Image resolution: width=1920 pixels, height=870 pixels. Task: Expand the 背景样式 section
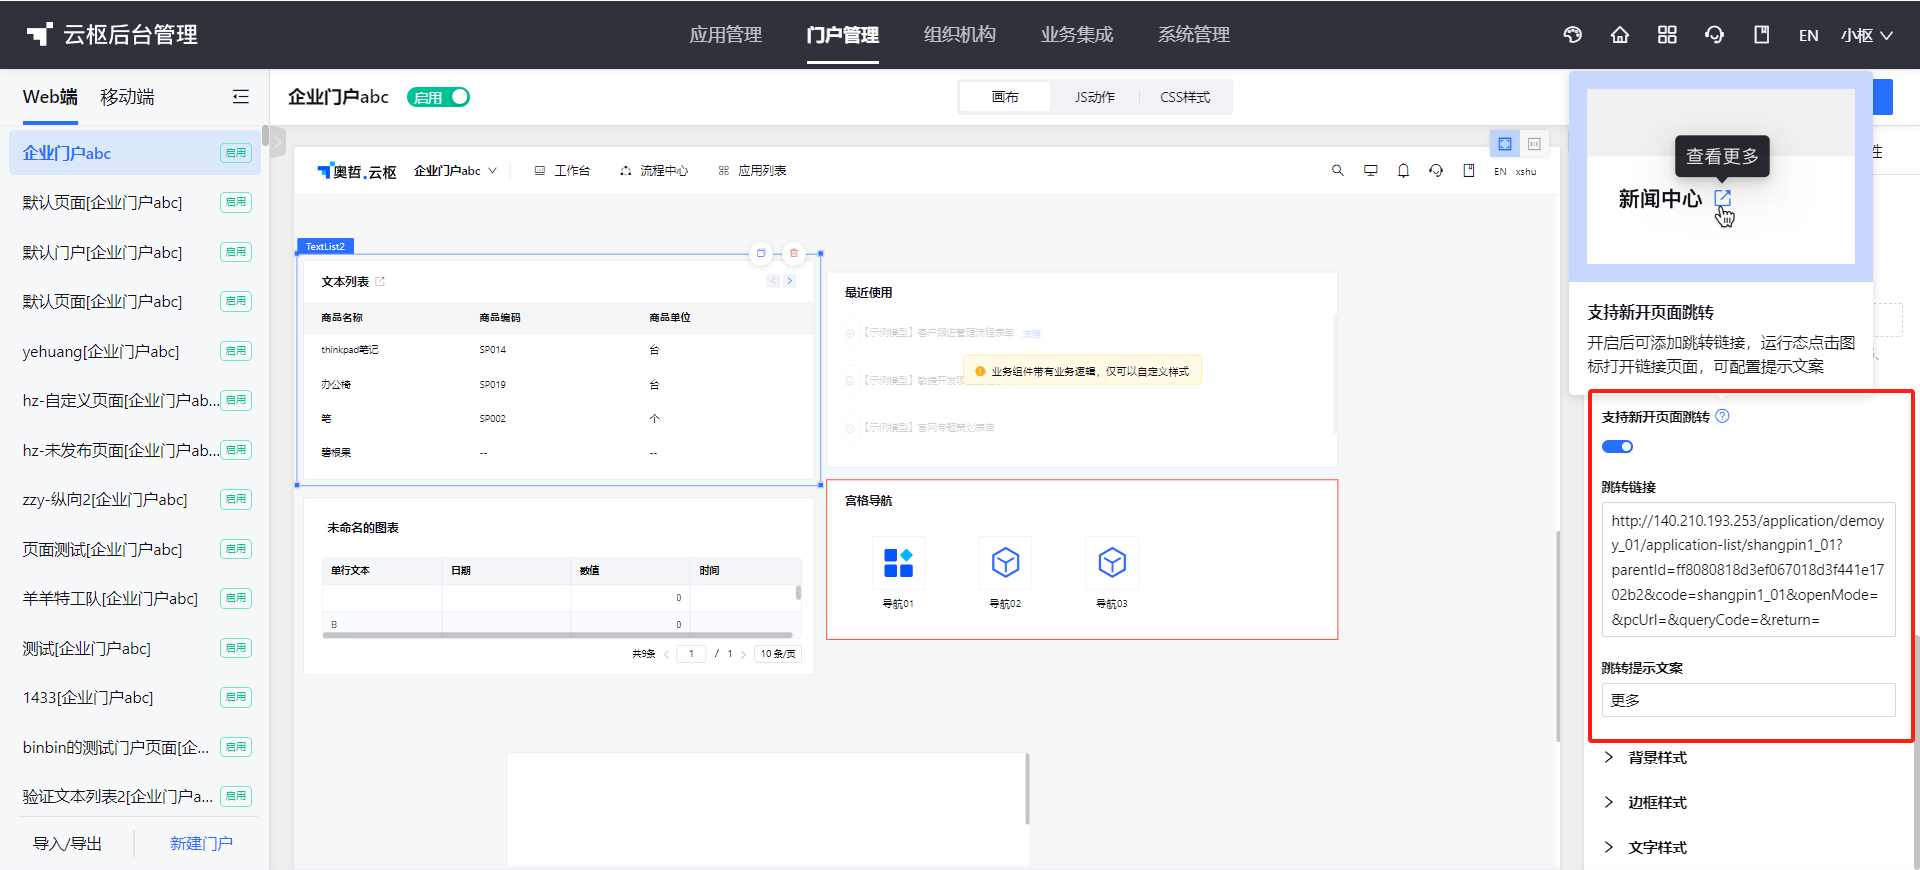pyautogui.click(x=1646, y=758)
